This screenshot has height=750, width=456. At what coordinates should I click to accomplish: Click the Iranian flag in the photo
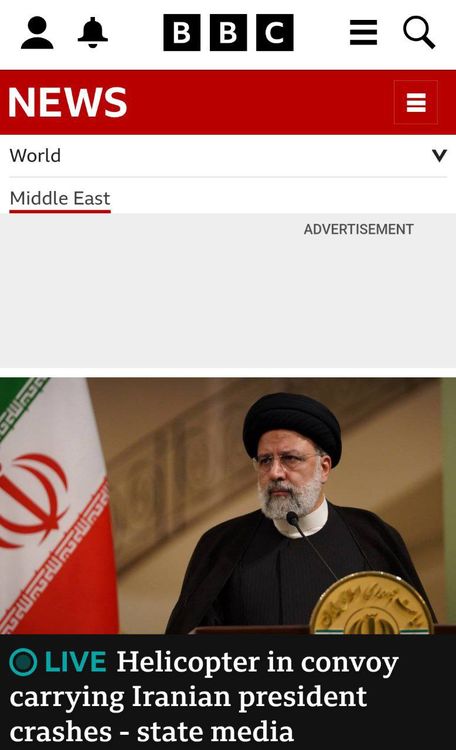(55, 506)
